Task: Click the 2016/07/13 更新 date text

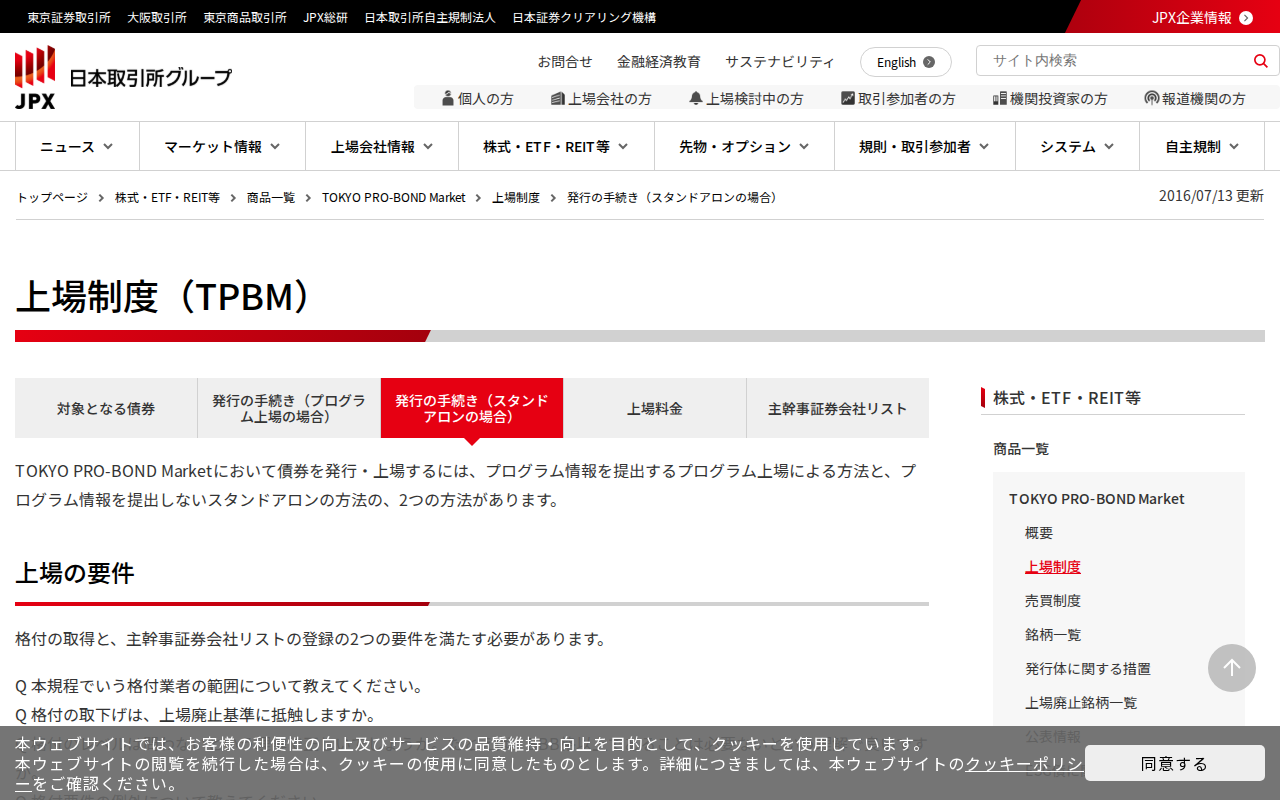Action: [1211, 196]
